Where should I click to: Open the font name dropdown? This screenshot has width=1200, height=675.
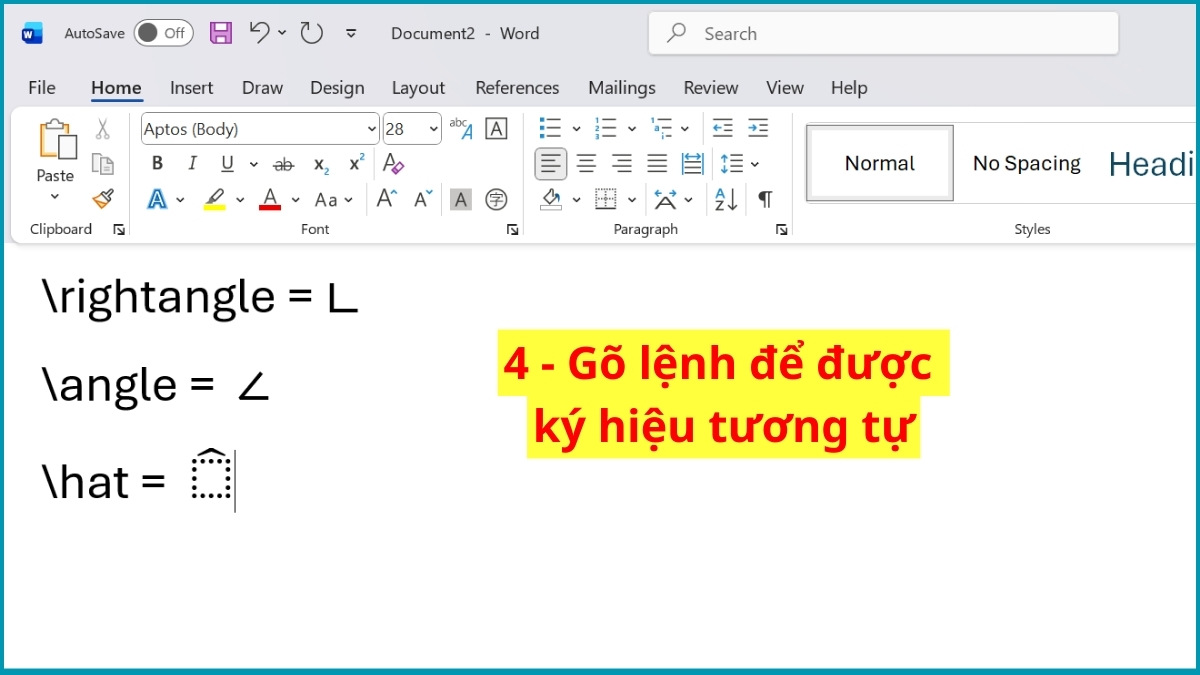(372, 129)
